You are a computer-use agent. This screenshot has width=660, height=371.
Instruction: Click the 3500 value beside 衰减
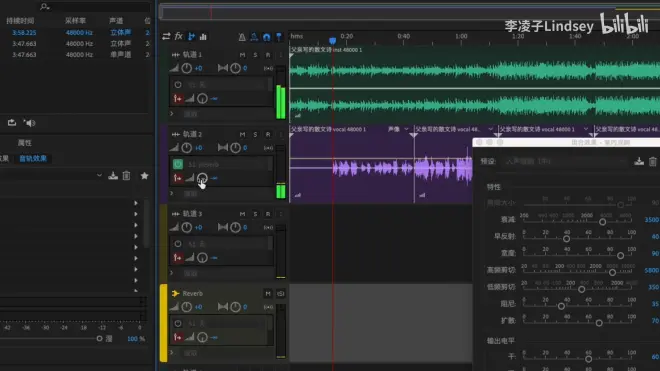[652, 219]
